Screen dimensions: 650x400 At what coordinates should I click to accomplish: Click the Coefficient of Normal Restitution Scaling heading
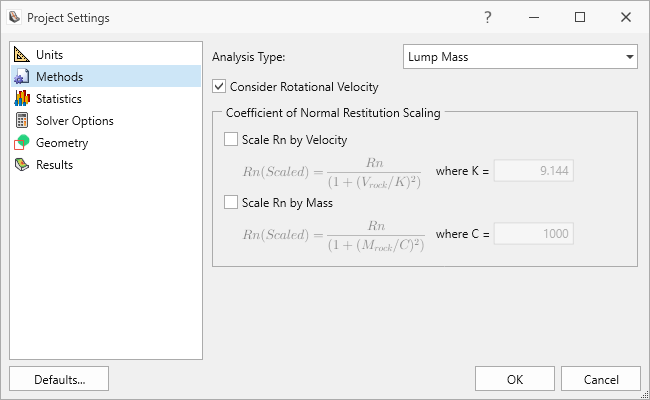coord(333,113)
